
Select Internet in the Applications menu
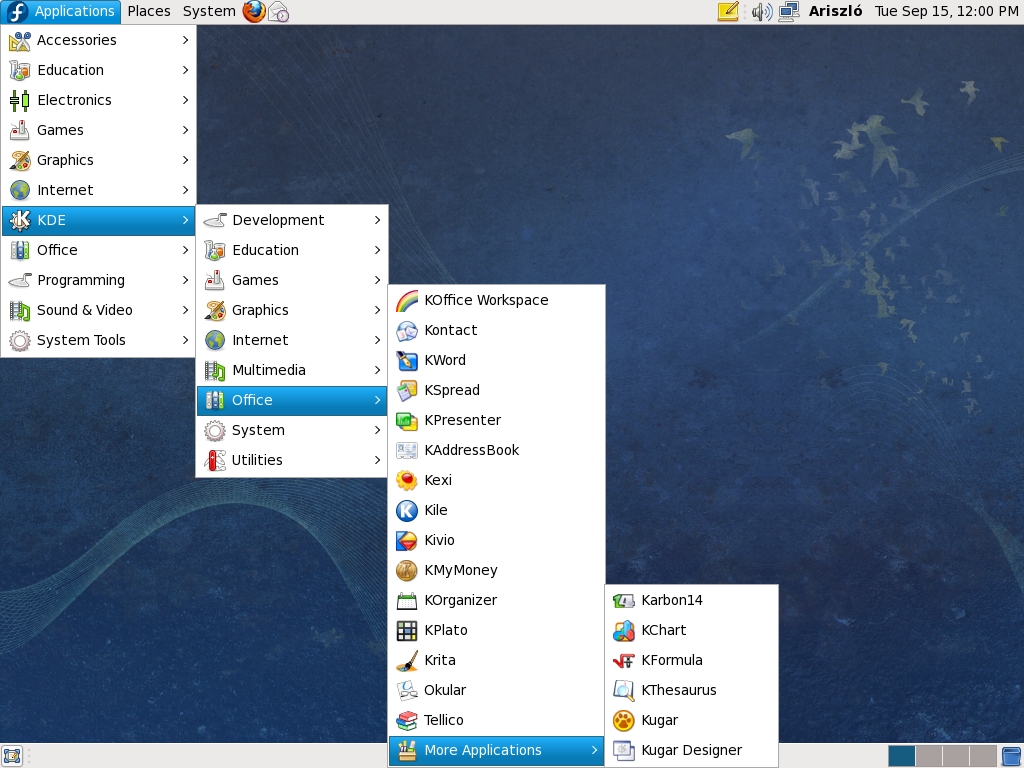click(98, 190)
